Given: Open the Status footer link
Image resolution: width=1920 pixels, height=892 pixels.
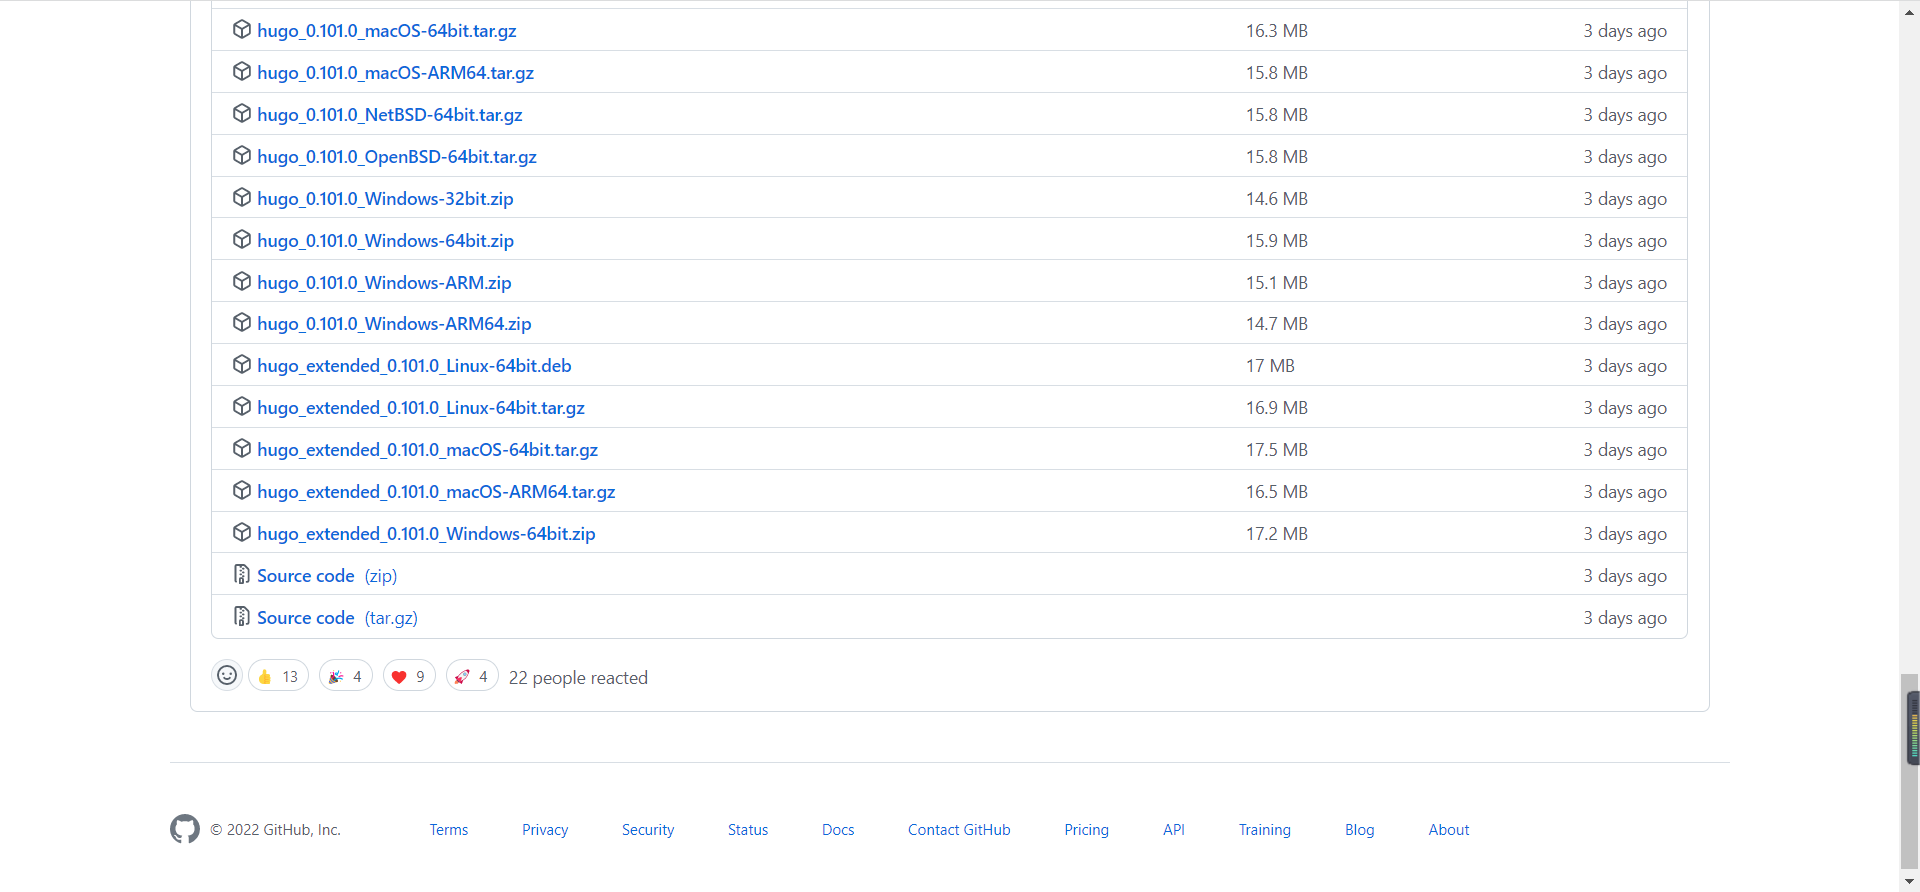Looking at the screenshot, I should [x=748, y=830].
